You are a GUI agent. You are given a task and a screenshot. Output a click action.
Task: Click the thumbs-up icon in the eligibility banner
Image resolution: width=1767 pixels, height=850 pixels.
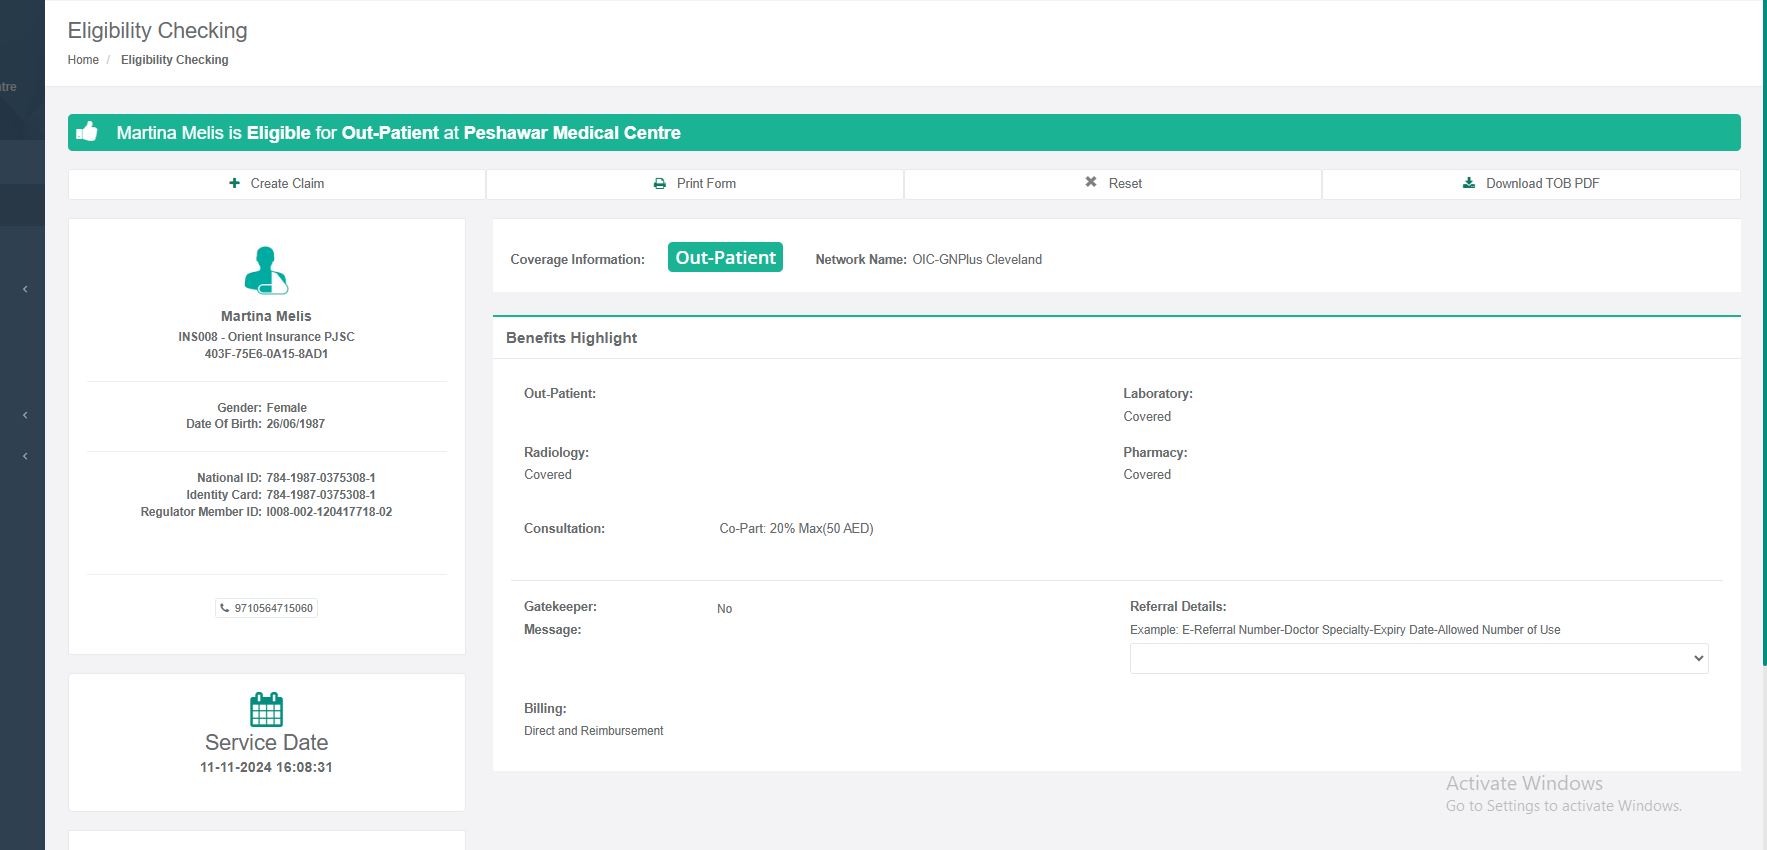(x=88, y=132)
